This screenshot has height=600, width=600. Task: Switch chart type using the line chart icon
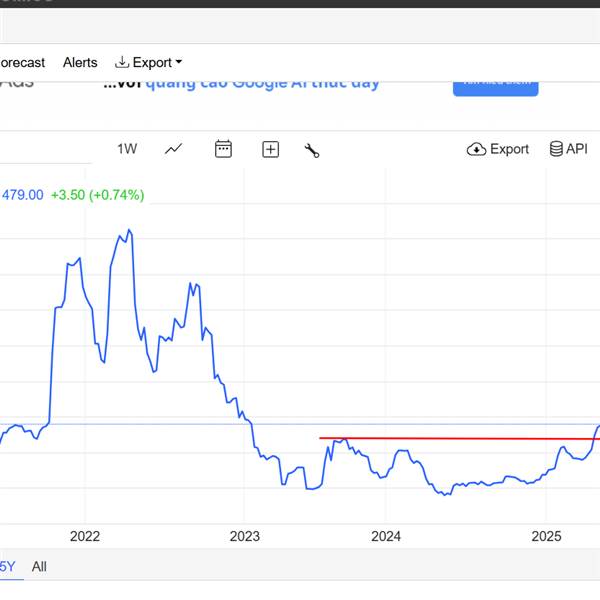coord(174,149)
